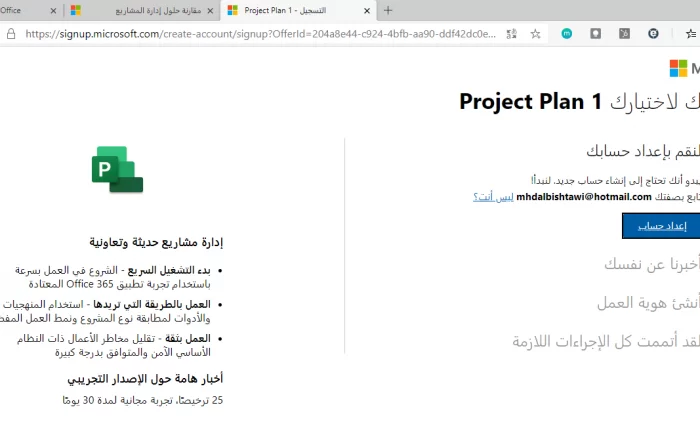Switch to the مقارنة حلول إدارة المشاريع tab
Viewport: 700px width, 441px height.
click(x=142, y=10)
